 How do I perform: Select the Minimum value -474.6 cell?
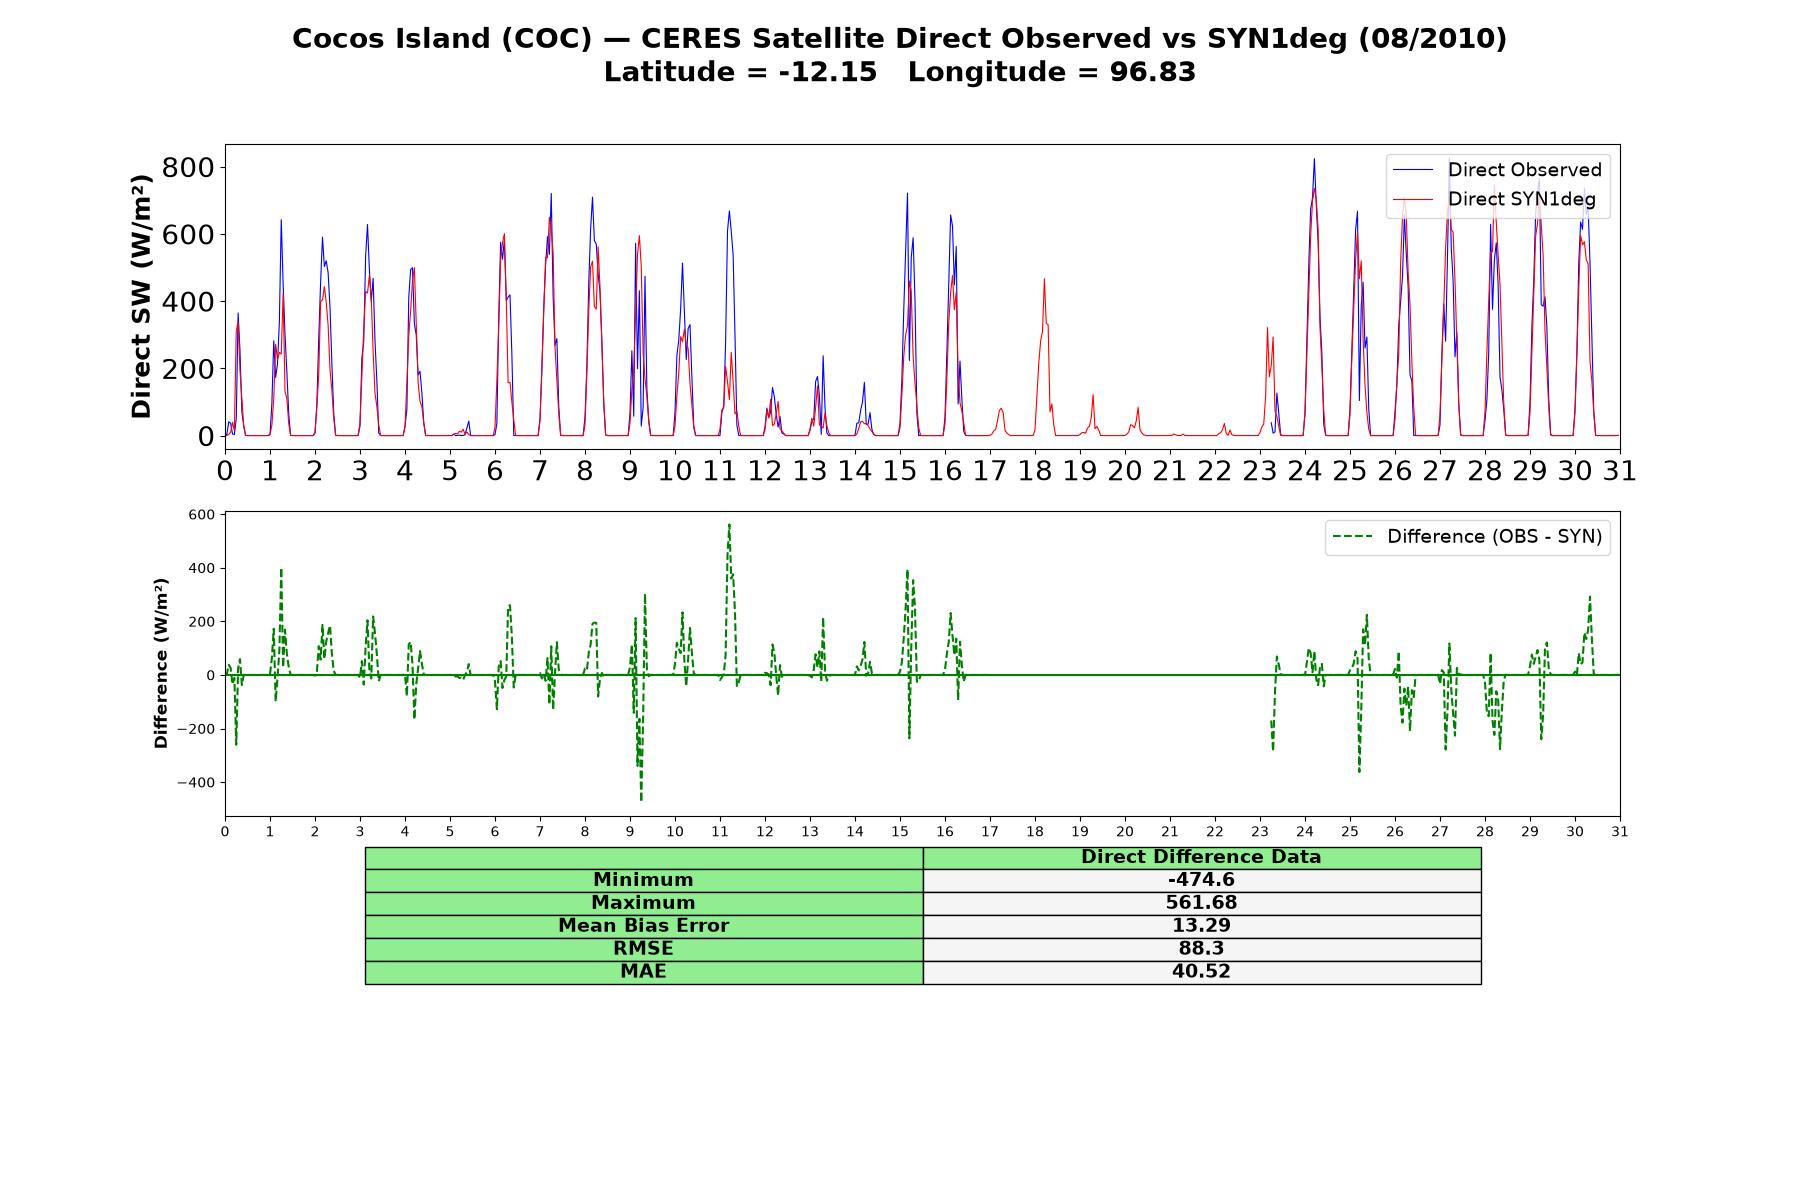[x=1202, y=880]
